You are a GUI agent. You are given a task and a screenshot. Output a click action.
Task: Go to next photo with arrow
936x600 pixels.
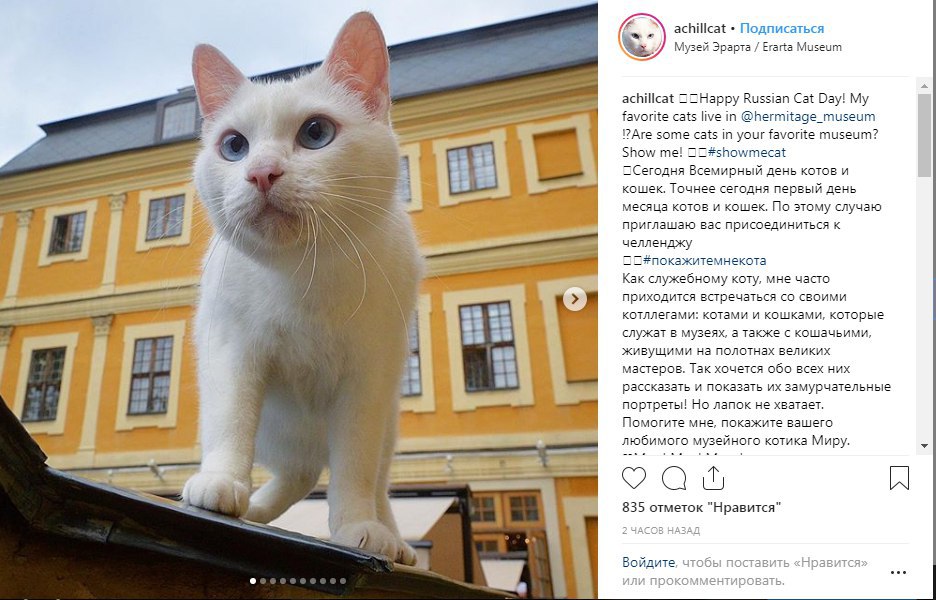click(575, 299)
